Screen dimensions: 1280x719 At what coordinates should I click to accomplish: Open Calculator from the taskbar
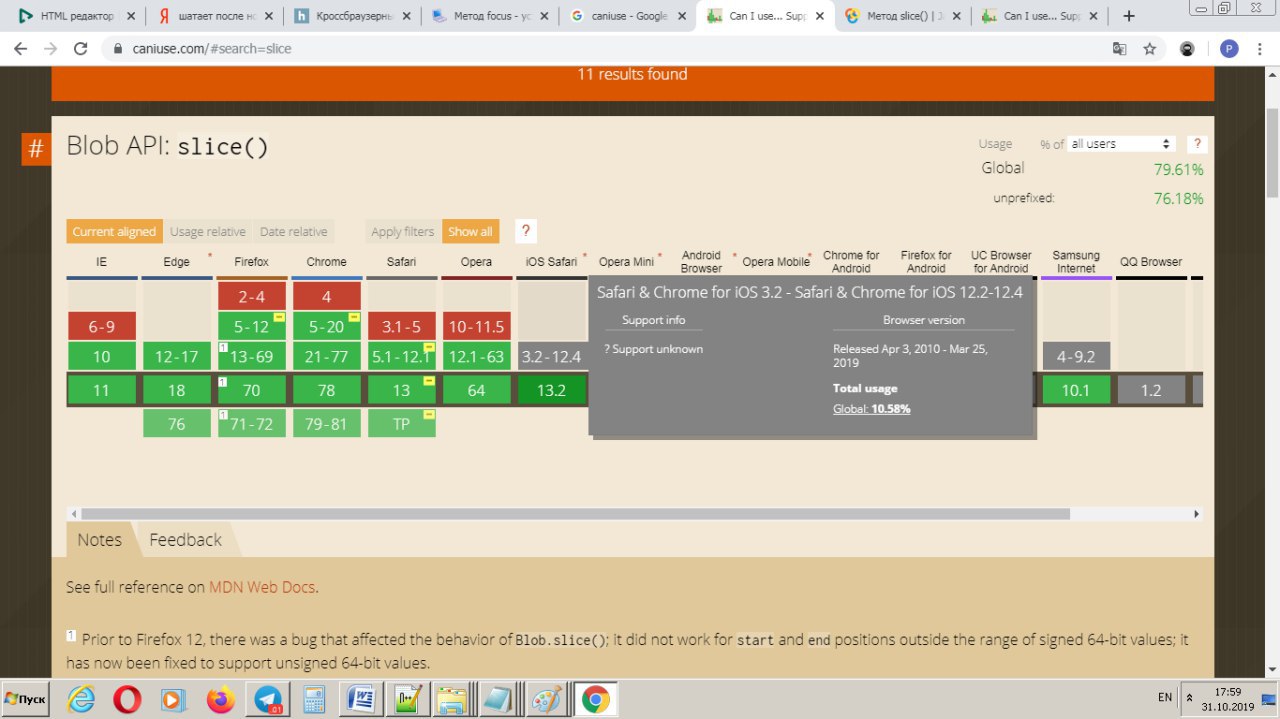click(x=314, y=698)
